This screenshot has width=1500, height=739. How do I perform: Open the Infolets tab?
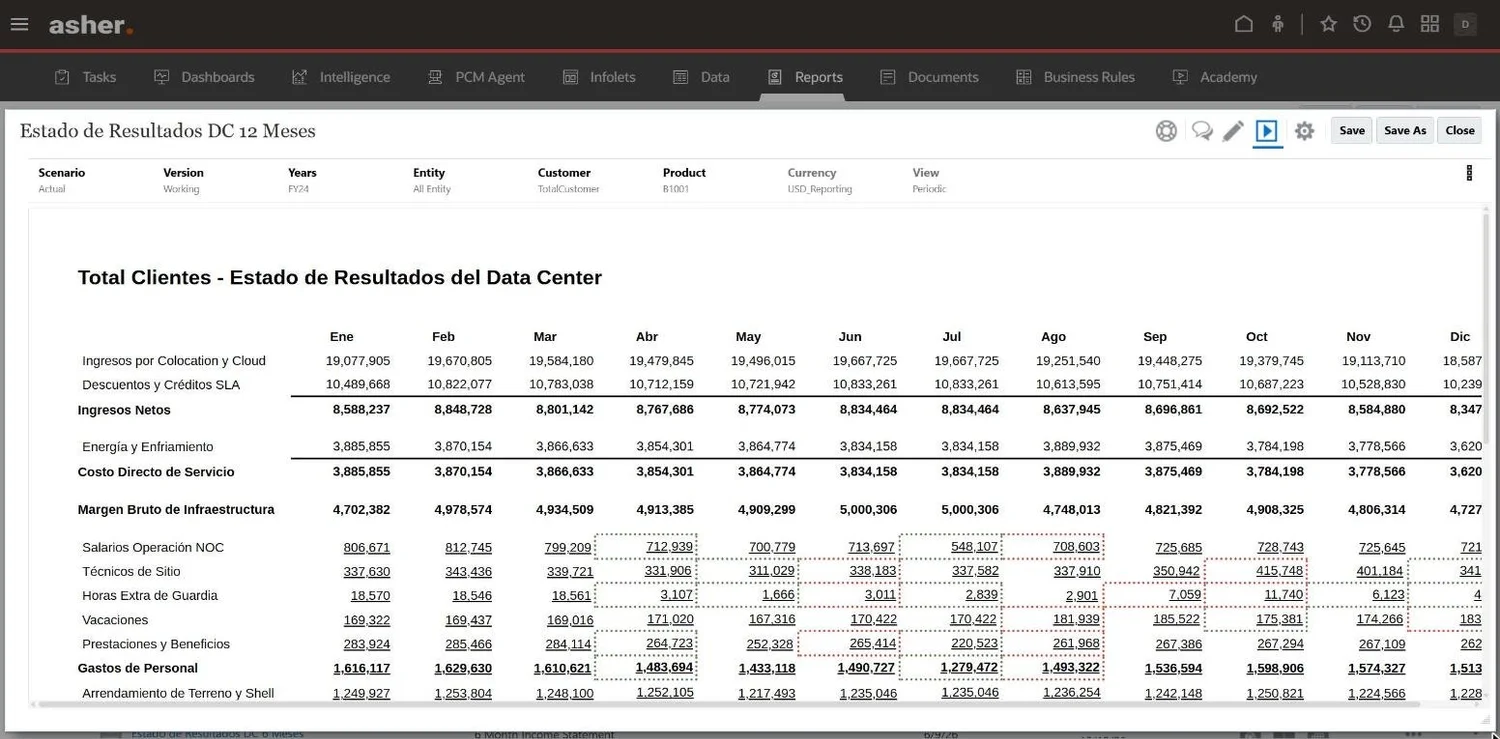(x=599, y=77)
